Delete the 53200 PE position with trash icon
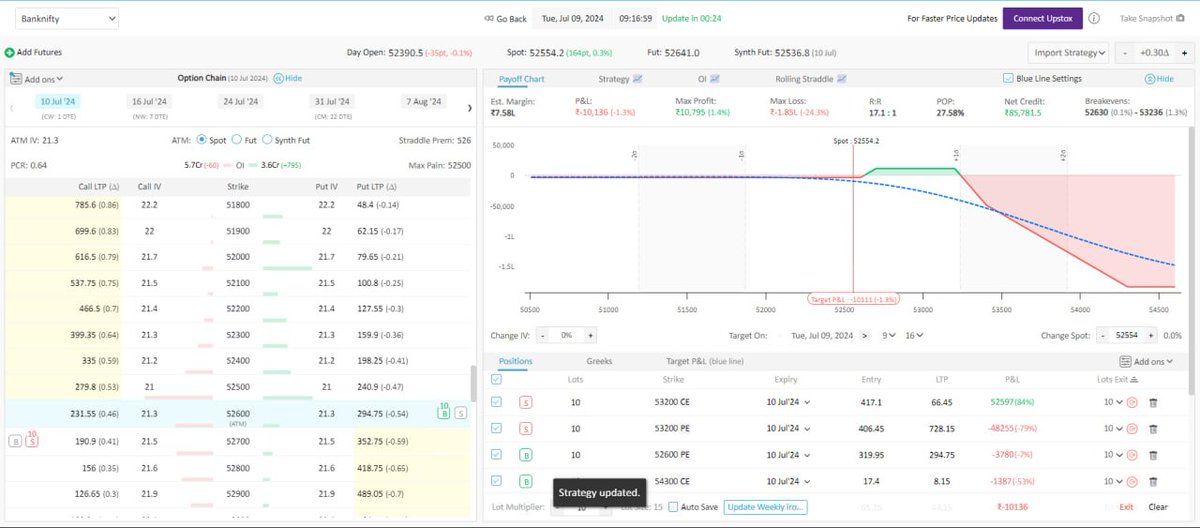 click(1153, 428)
